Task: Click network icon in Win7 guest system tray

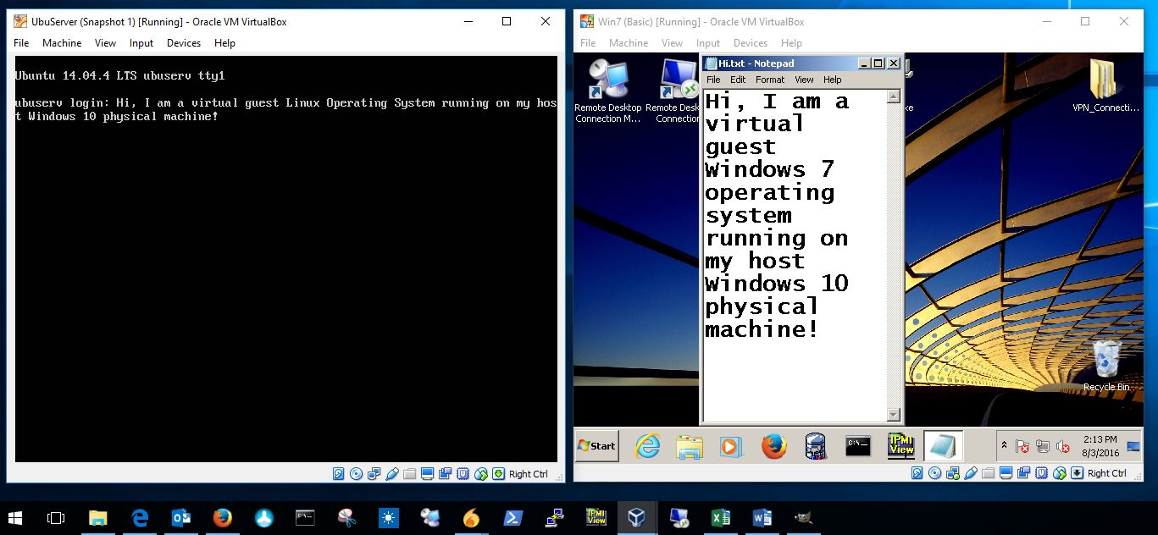Action: [x=1043, y=446]
